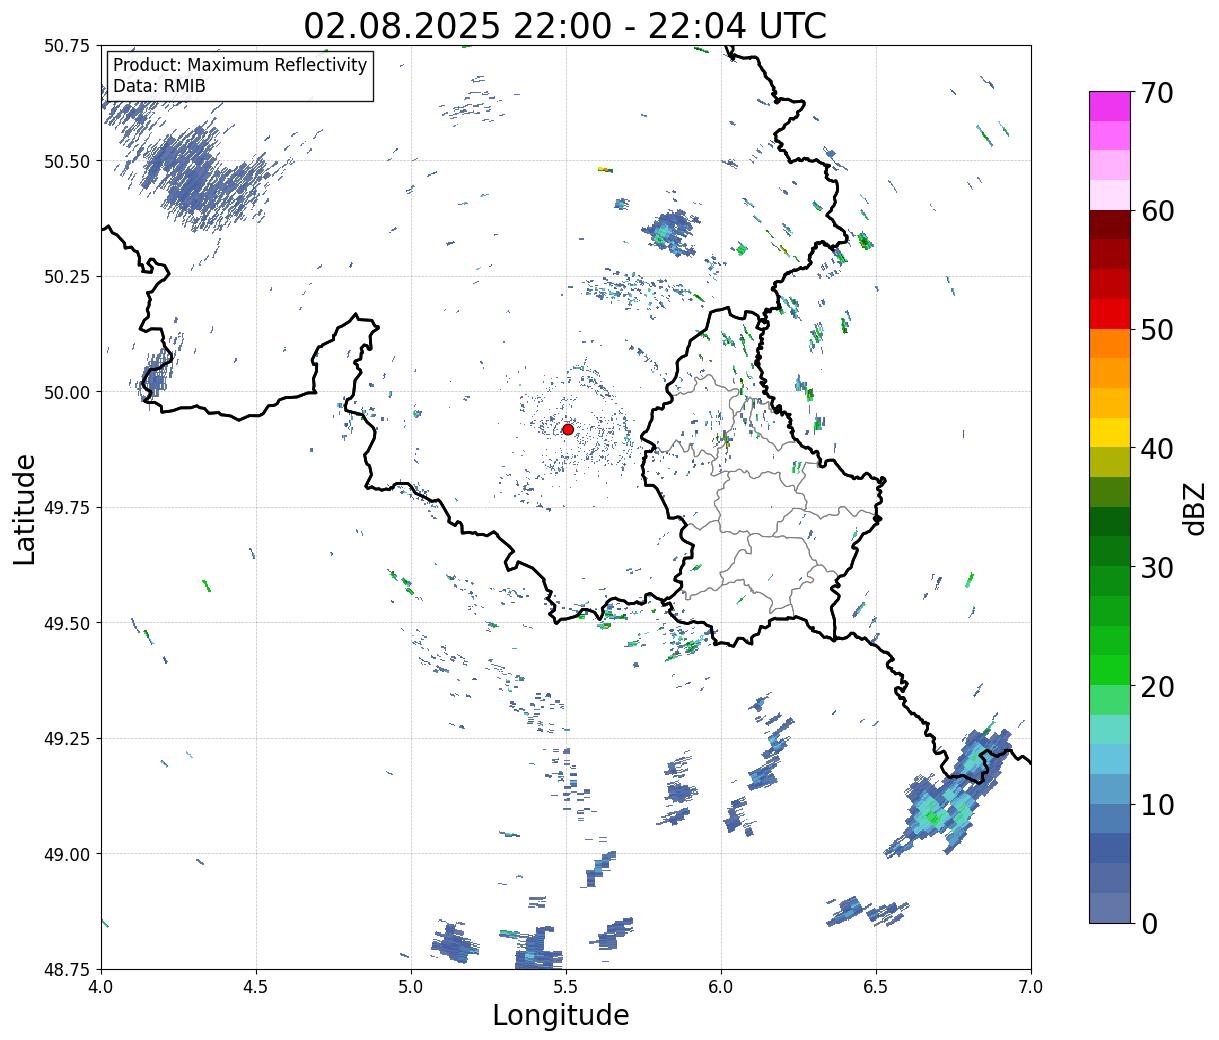Select the darkest maroon swatch just below 60
1219x1040 pixels.
1110,224
